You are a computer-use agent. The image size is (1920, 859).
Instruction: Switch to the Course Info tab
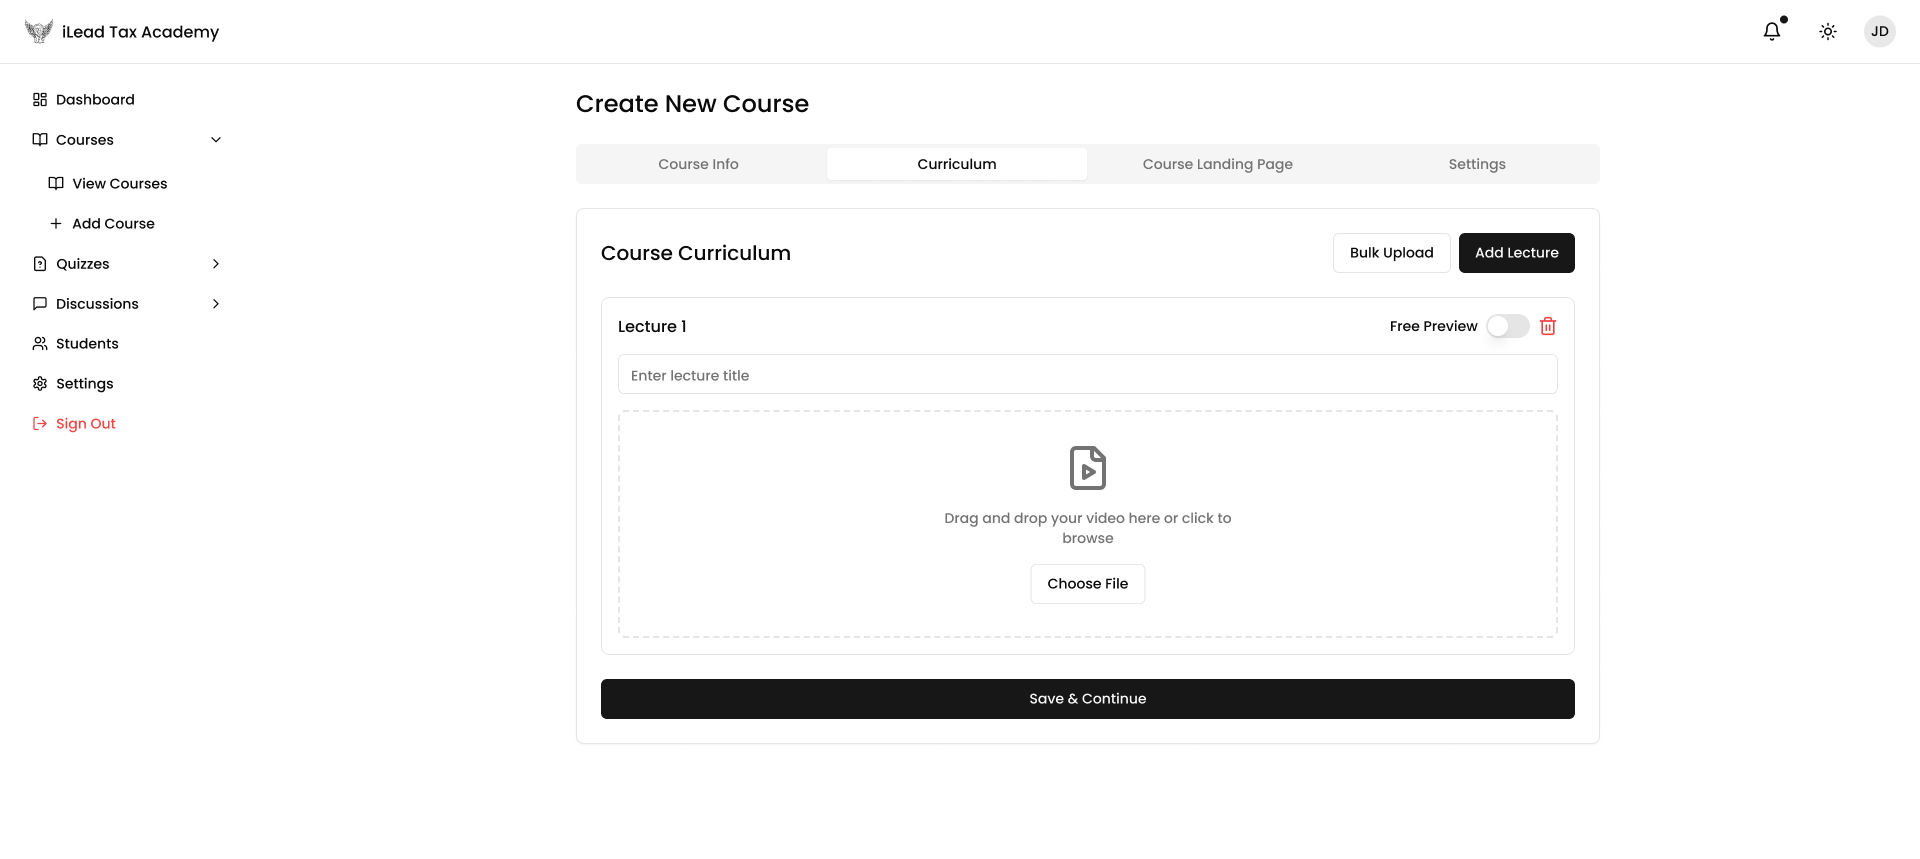click(x=698, y=164)
